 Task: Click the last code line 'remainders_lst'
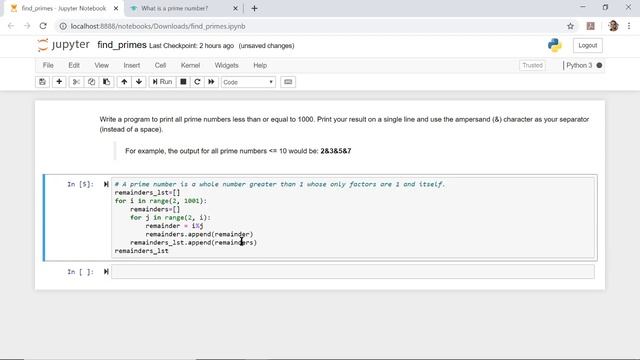(x=142, y=251)
